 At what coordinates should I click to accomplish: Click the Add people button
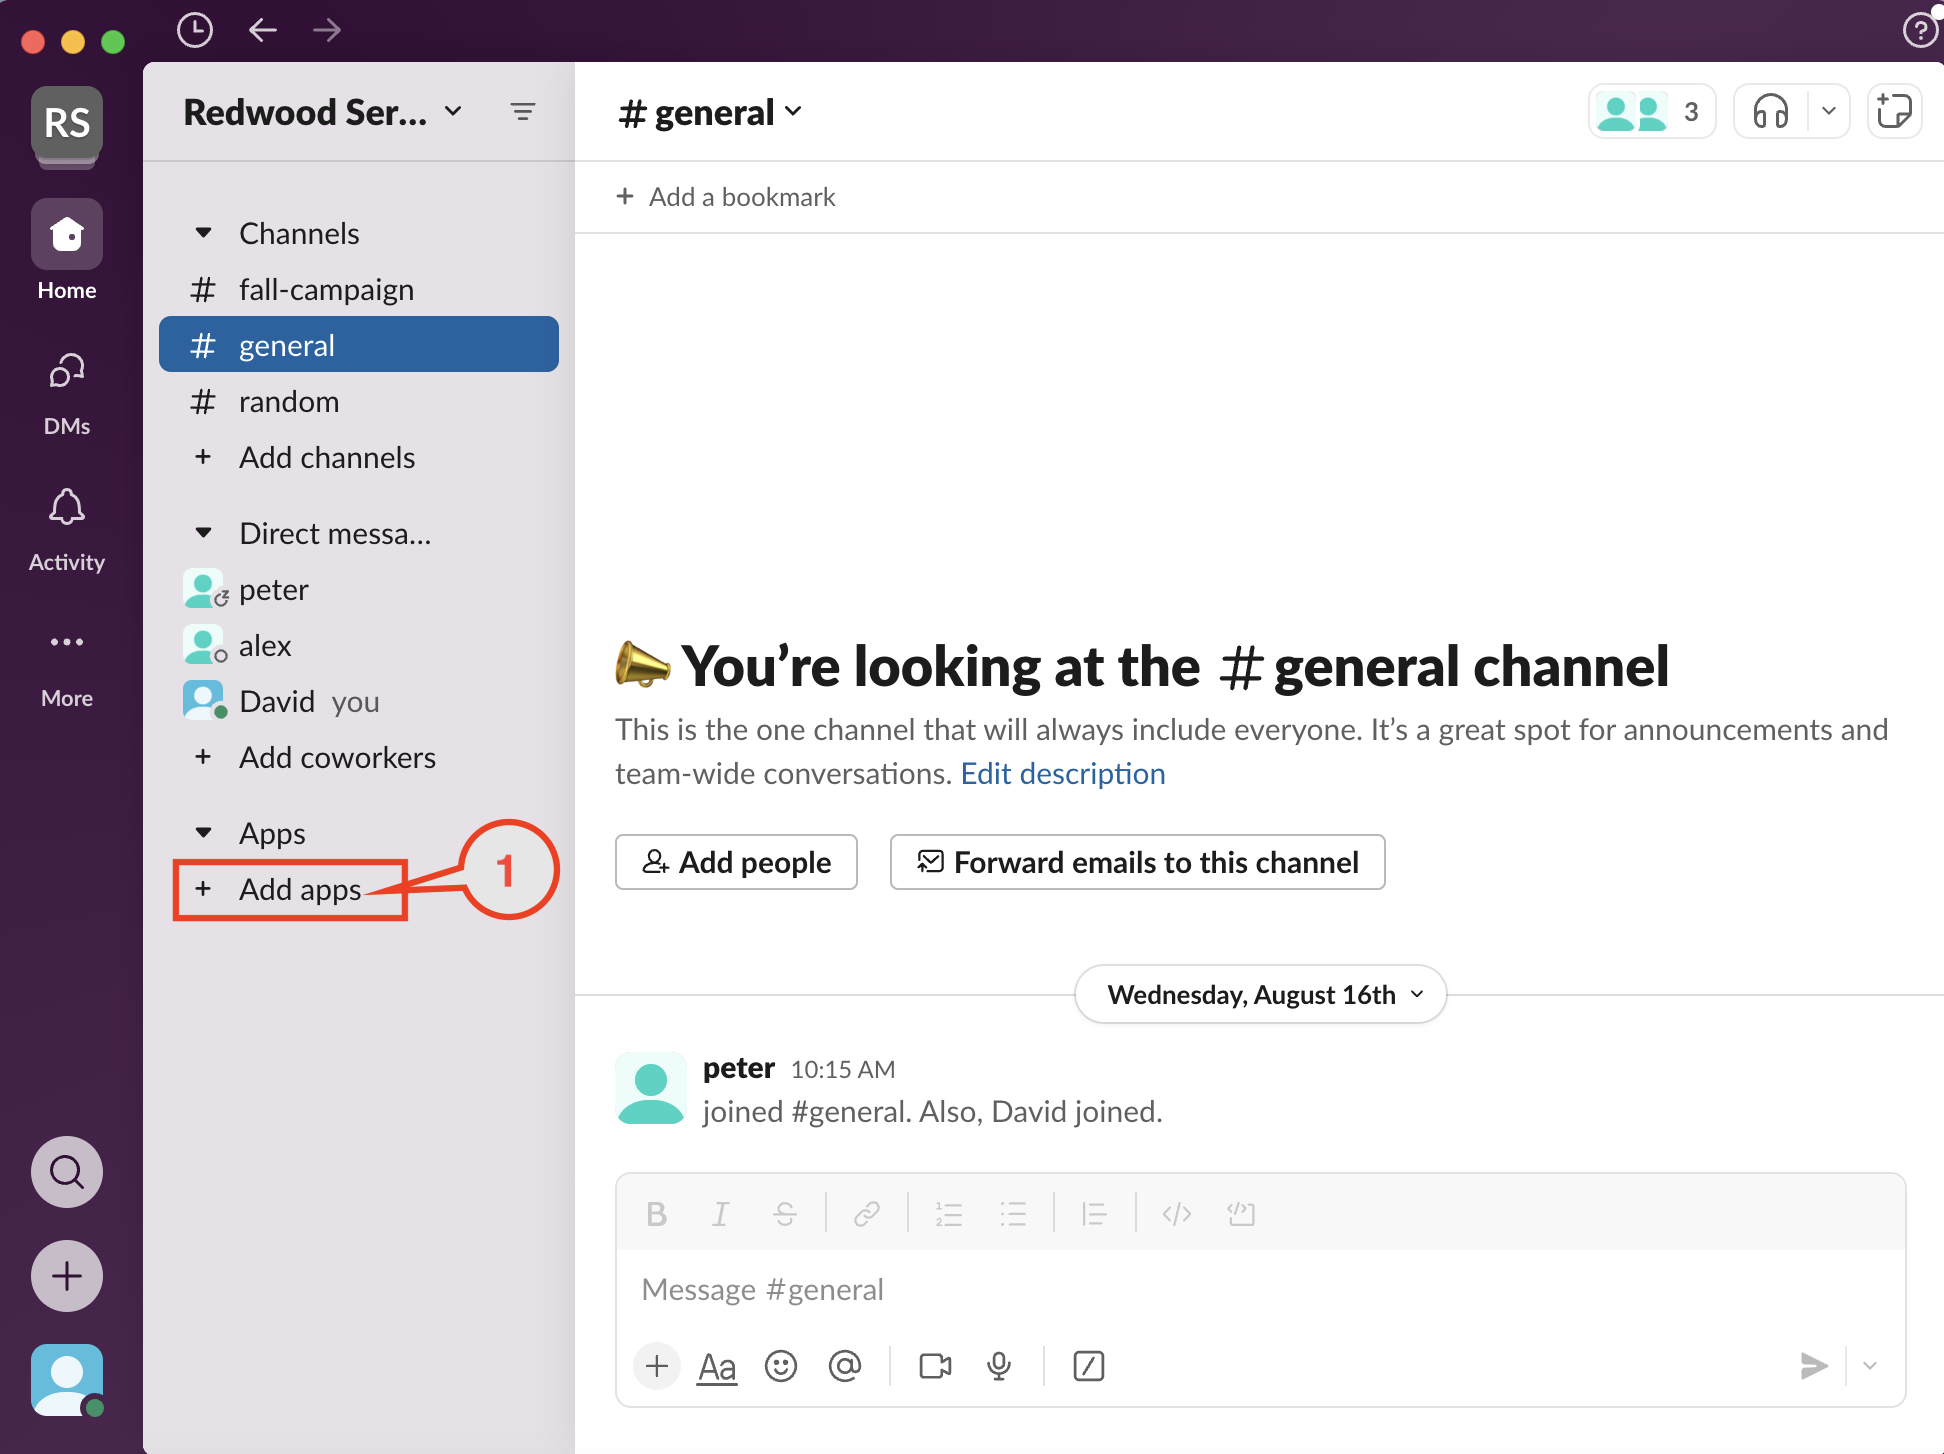click(x=736, y=862)
